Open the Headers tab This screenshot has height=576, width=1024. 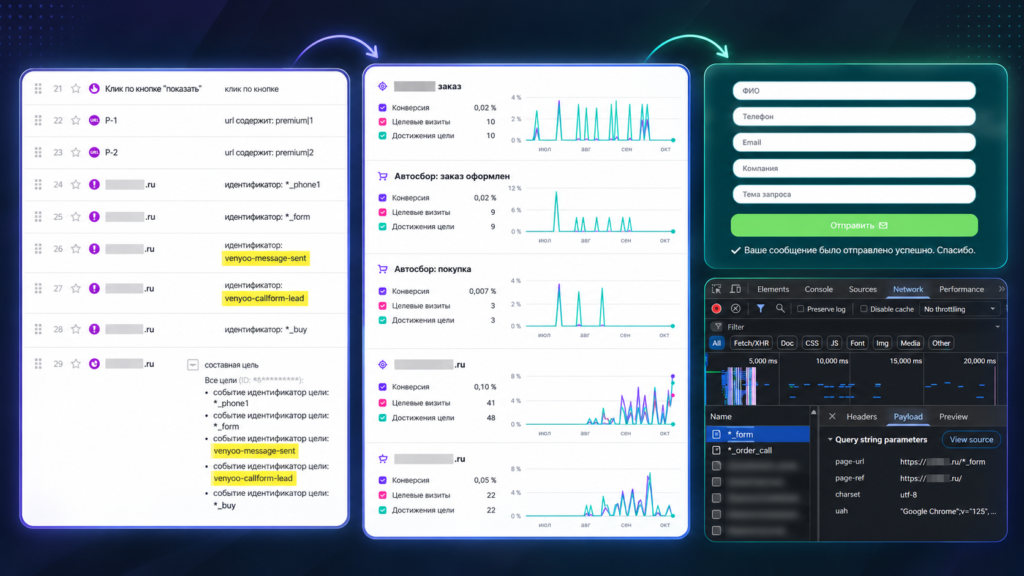[x=861, y=417]
